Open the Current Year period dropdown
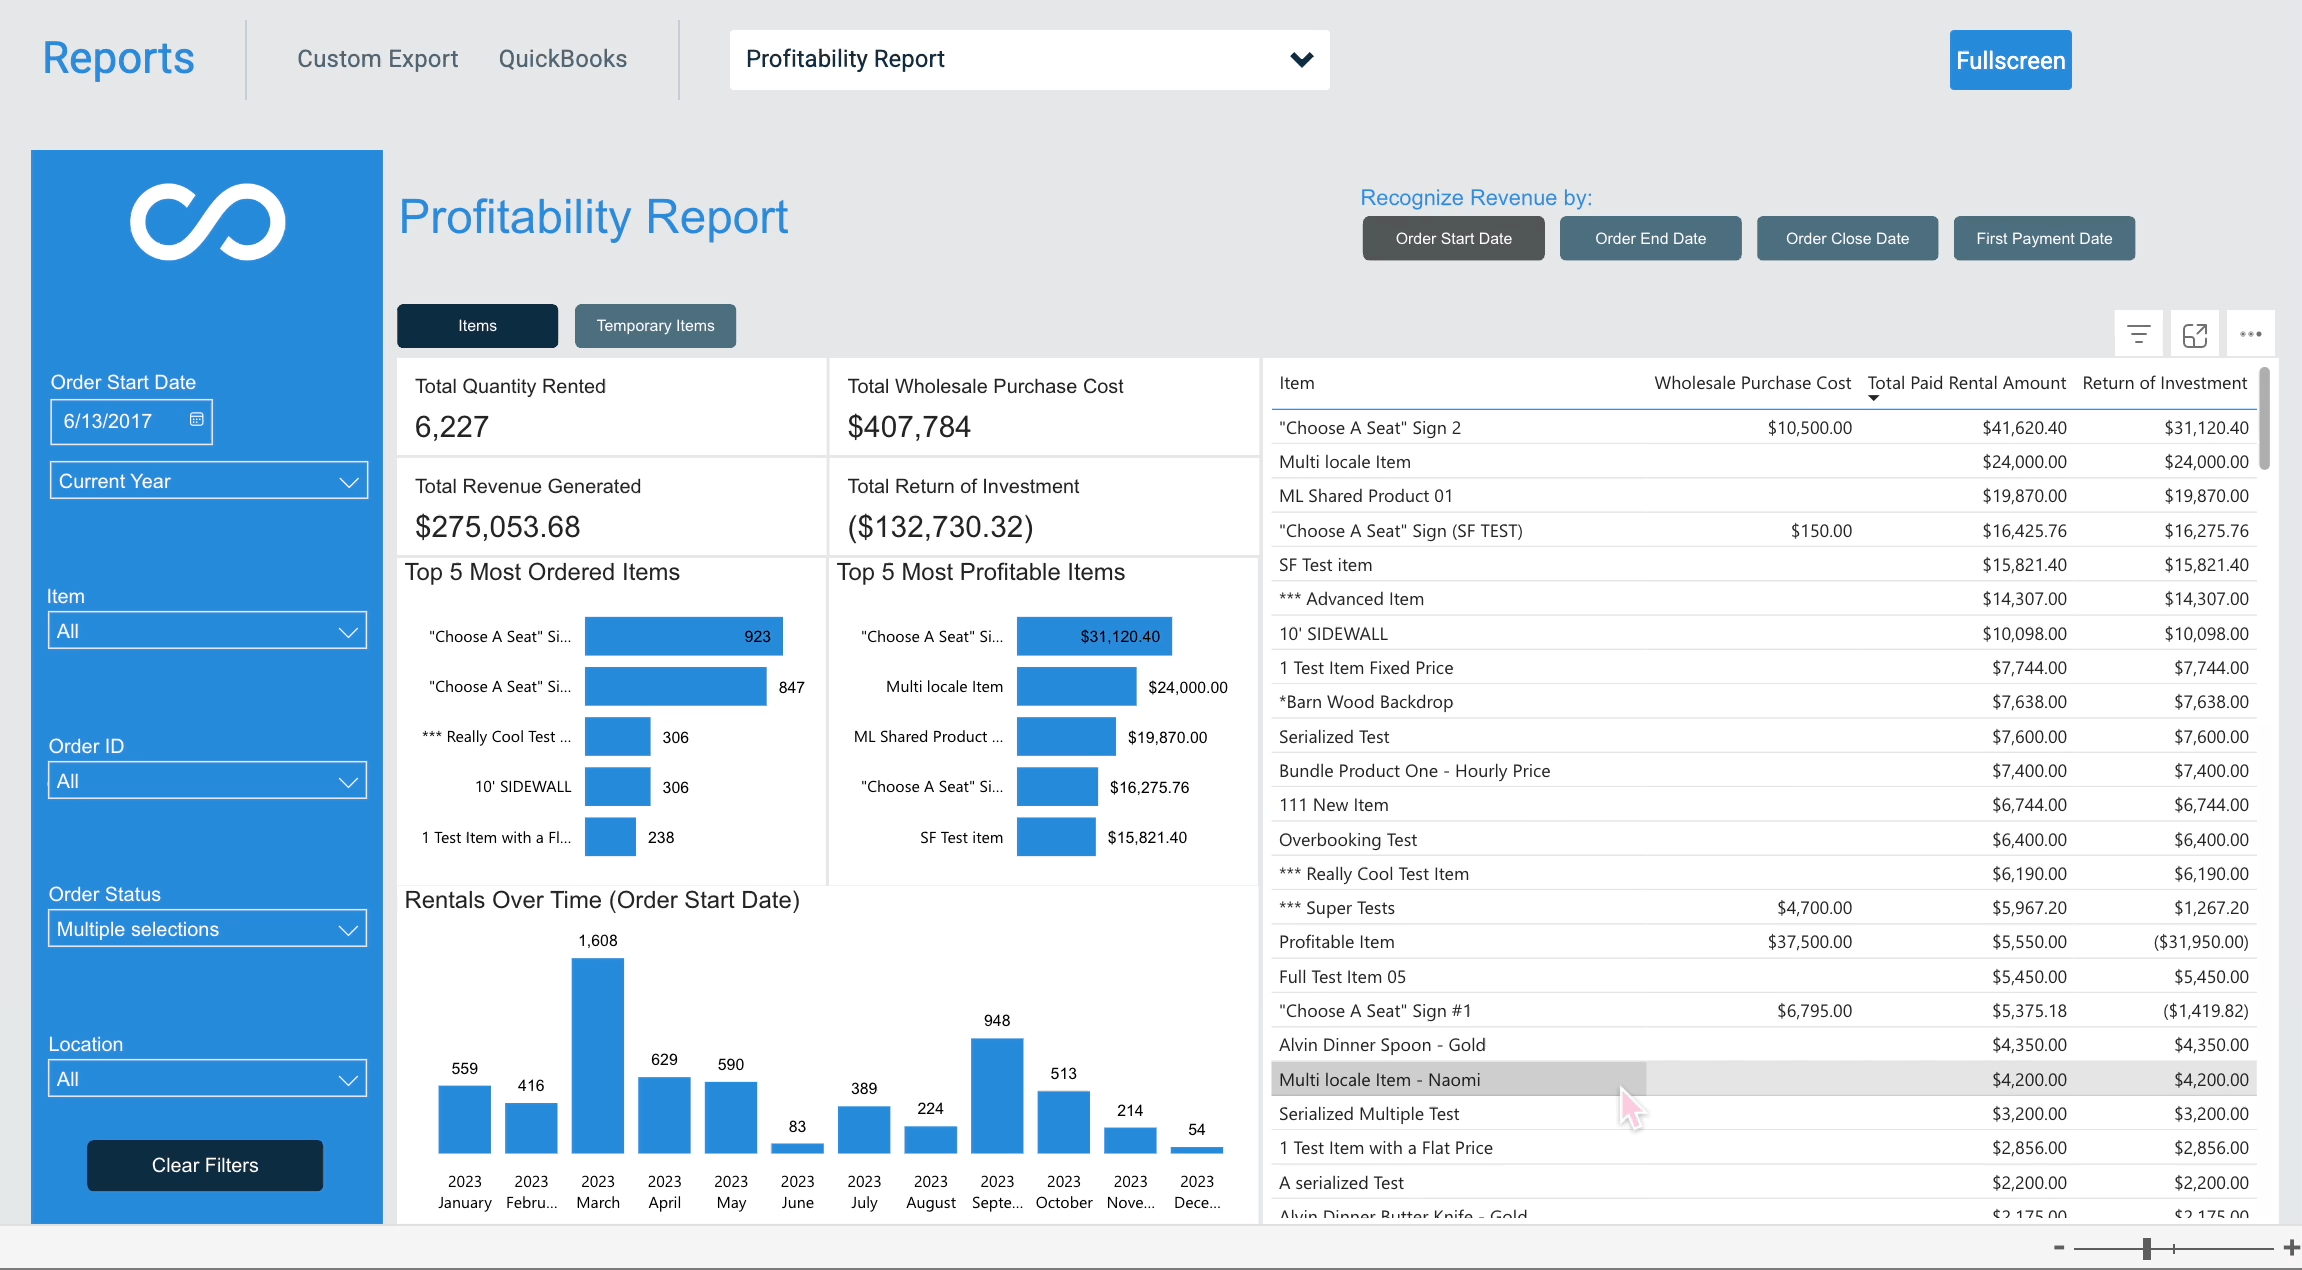The height and width of the screenshot is (1270, 2302). click(x=209, y=481)
